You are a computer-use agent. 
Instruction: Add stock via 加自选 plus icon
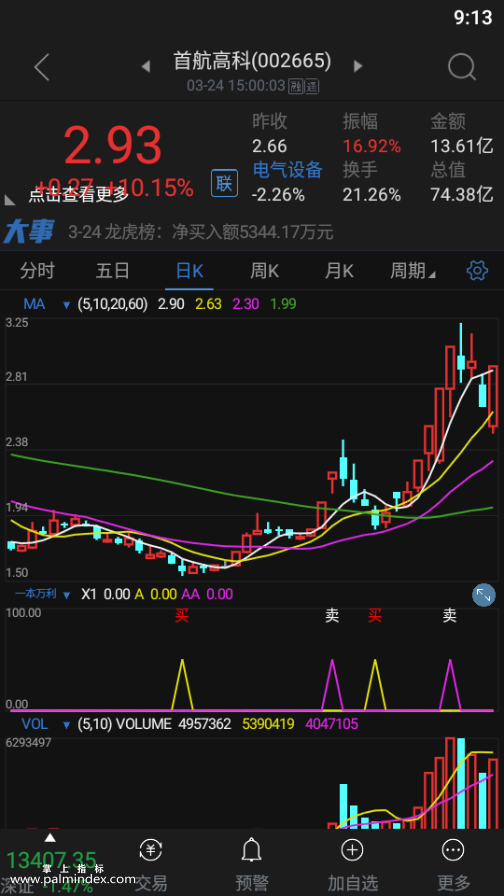(x=352, y=850)
